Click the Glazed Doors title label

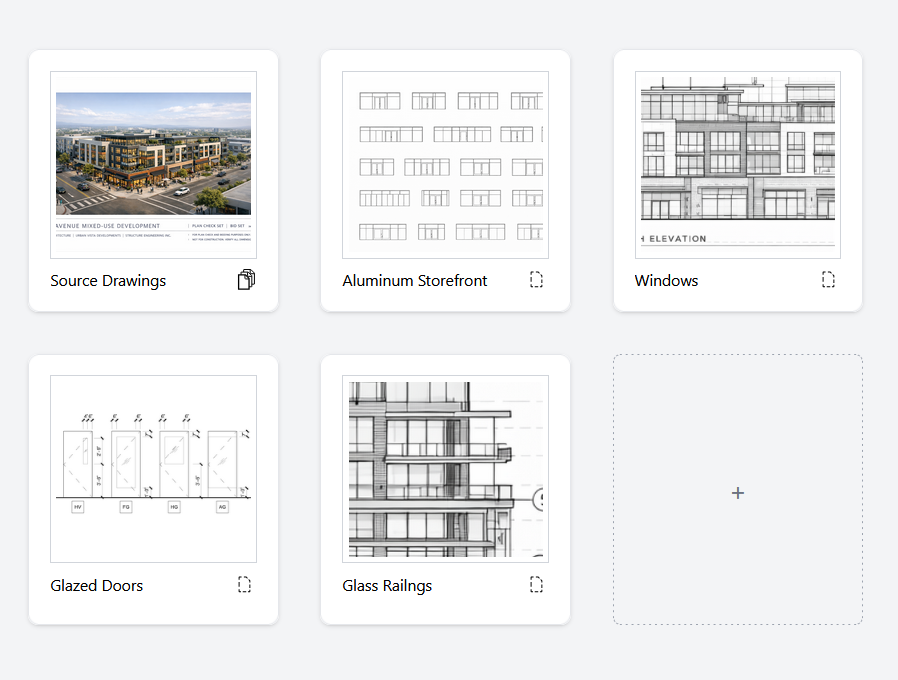point(96,585)
